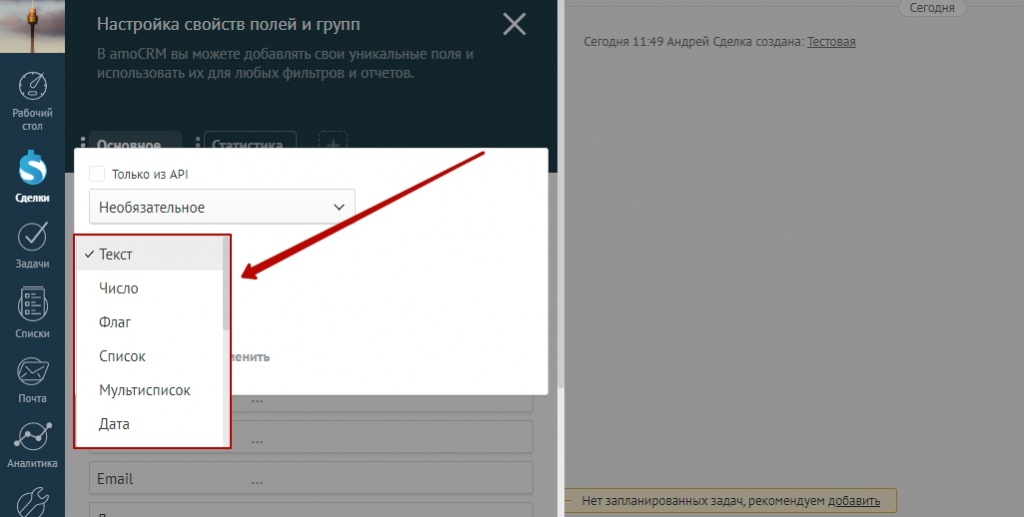
Task: Expand the Необязательное dropdown
Action: click(222, 207)
